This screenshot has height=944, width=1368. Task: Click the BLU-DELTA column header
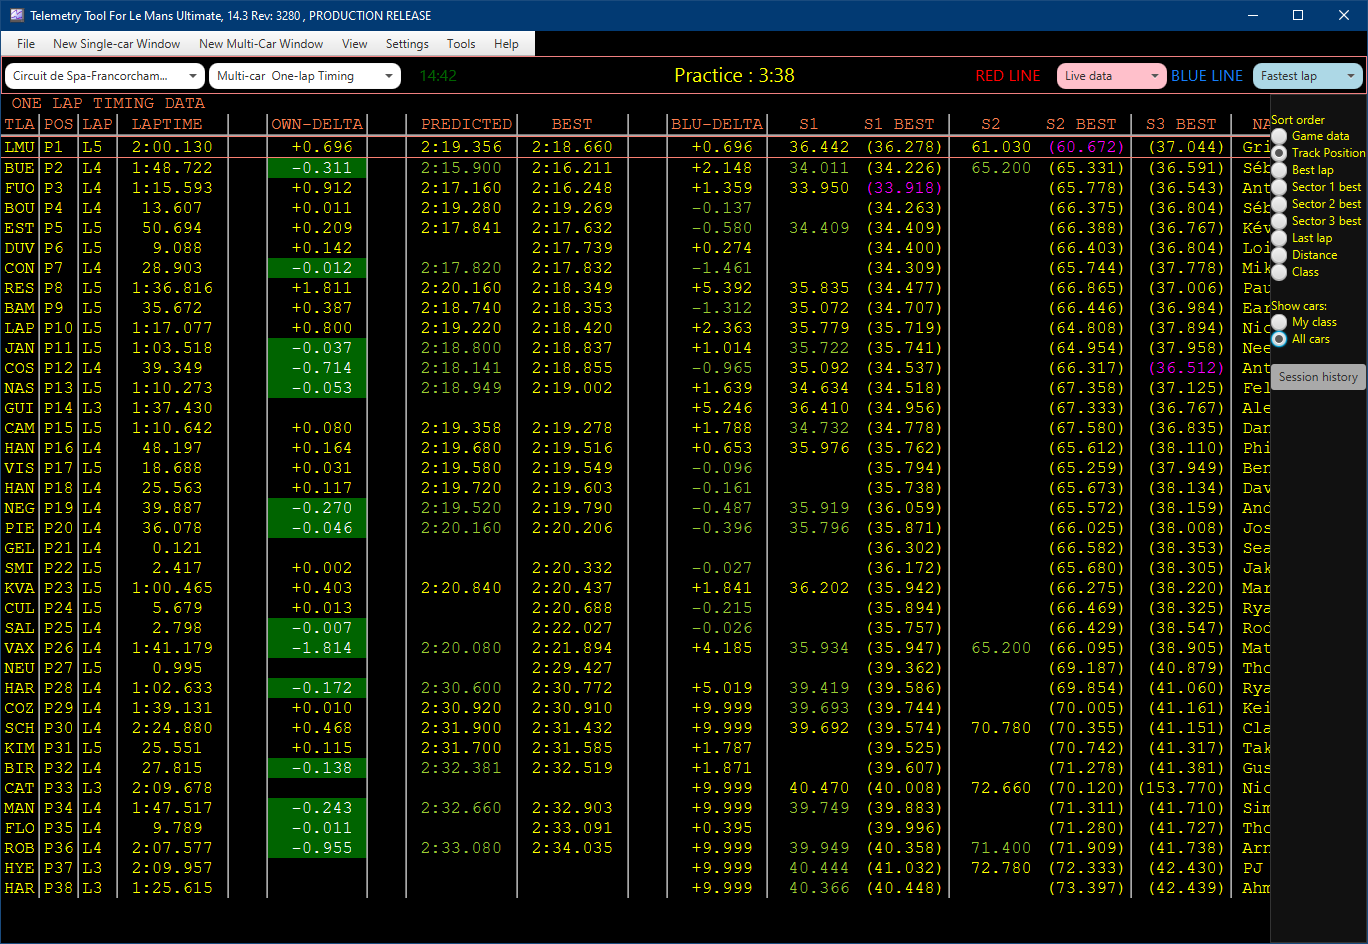pyautogui.click(x=717, y=124)
